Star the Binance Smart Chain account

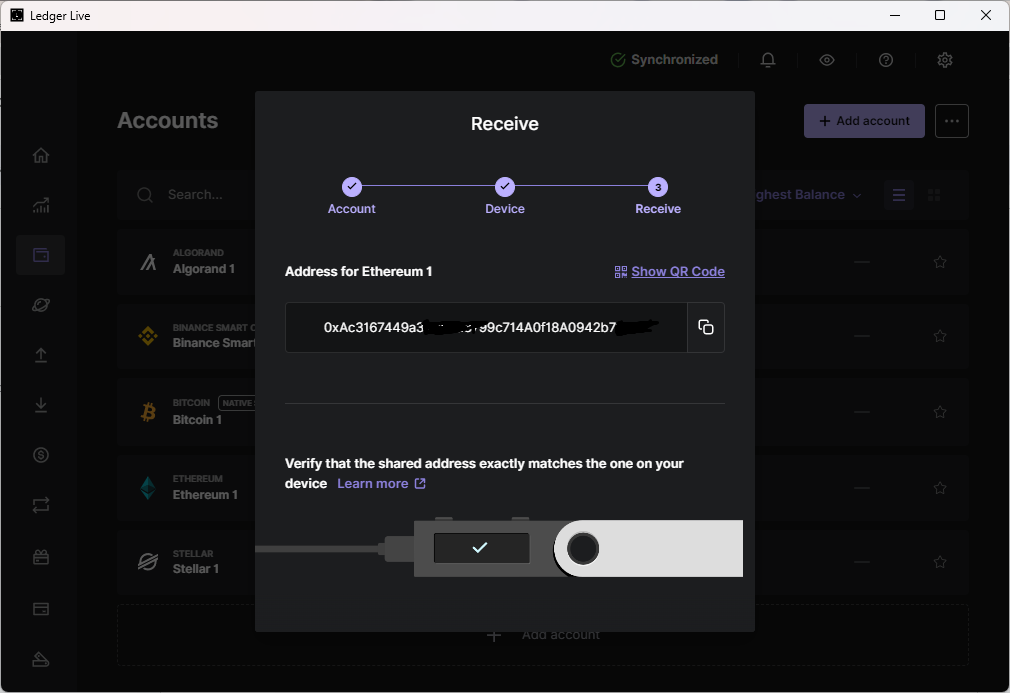(x=940, y=336)
